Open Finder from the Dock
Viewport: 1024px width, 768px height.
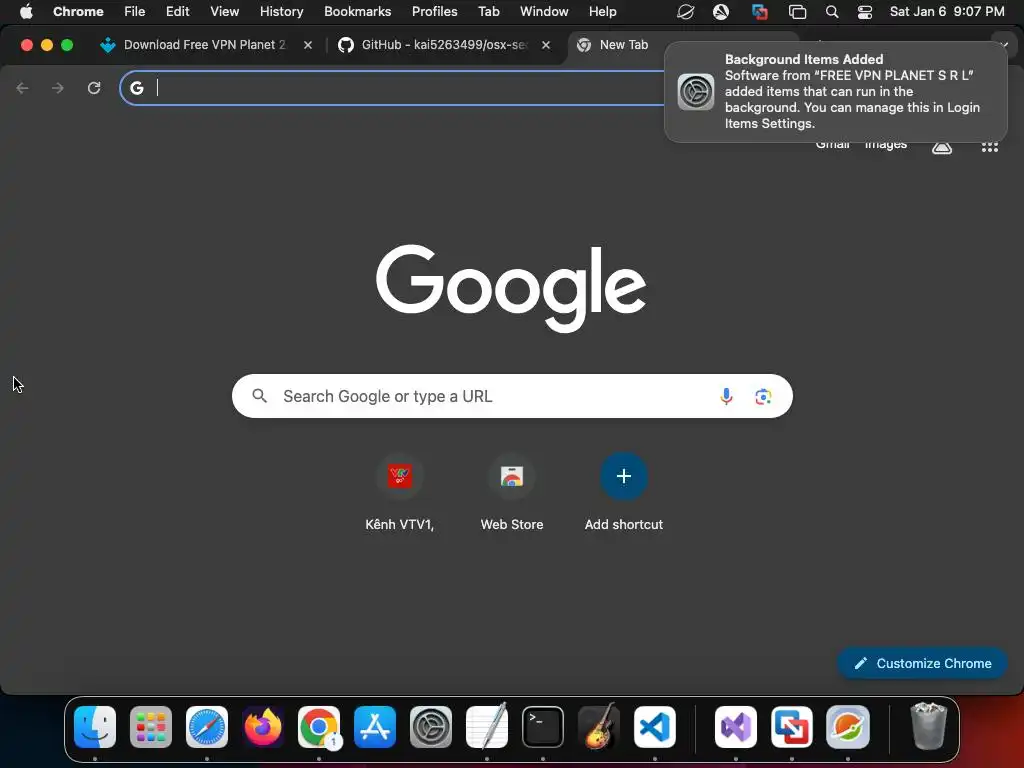[x=95, y=727]
